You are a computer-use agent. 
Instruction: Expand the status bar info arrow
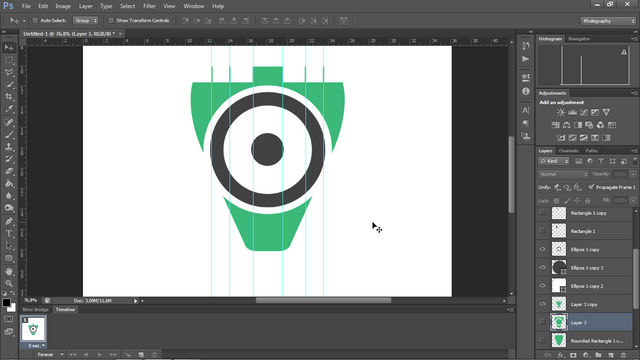[x=136, y=301]
